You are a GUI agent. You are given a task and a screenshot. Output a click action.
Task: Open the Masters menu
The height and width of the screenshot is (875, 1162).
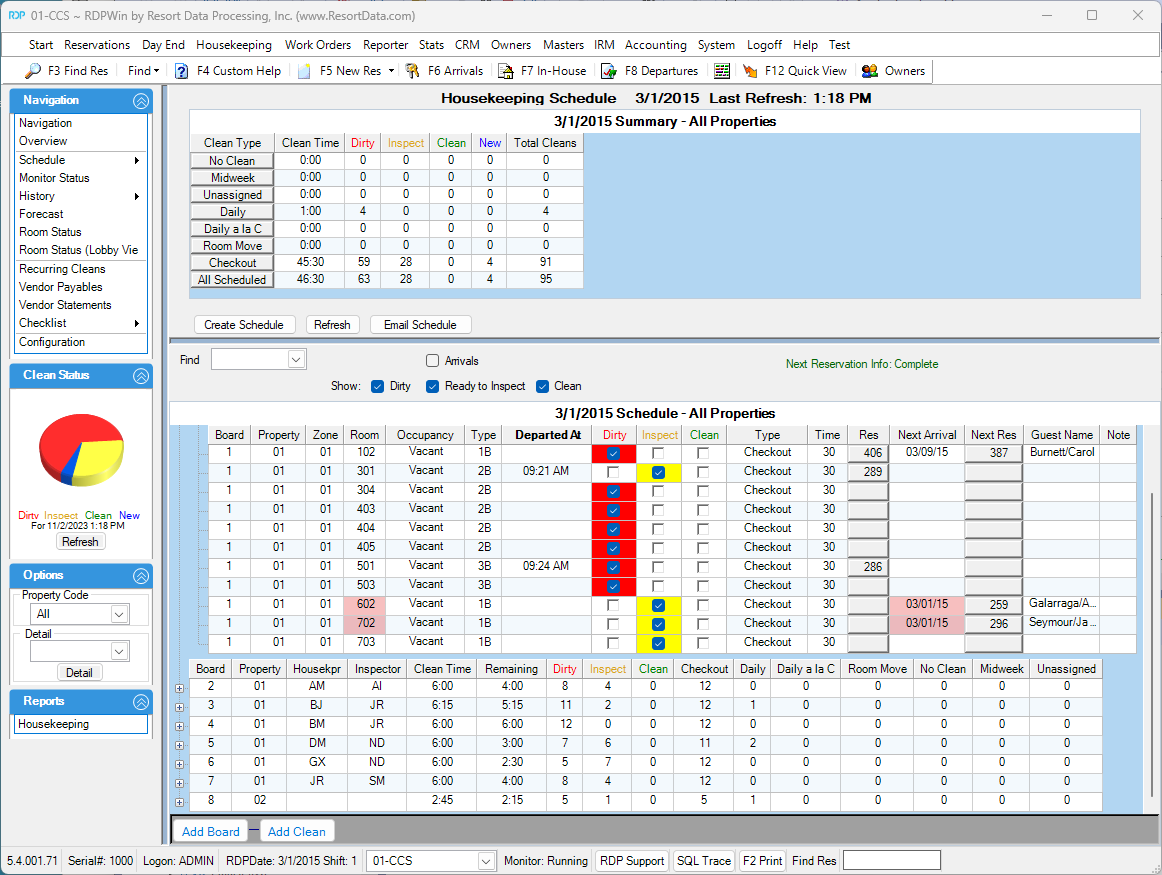point(563,45)
